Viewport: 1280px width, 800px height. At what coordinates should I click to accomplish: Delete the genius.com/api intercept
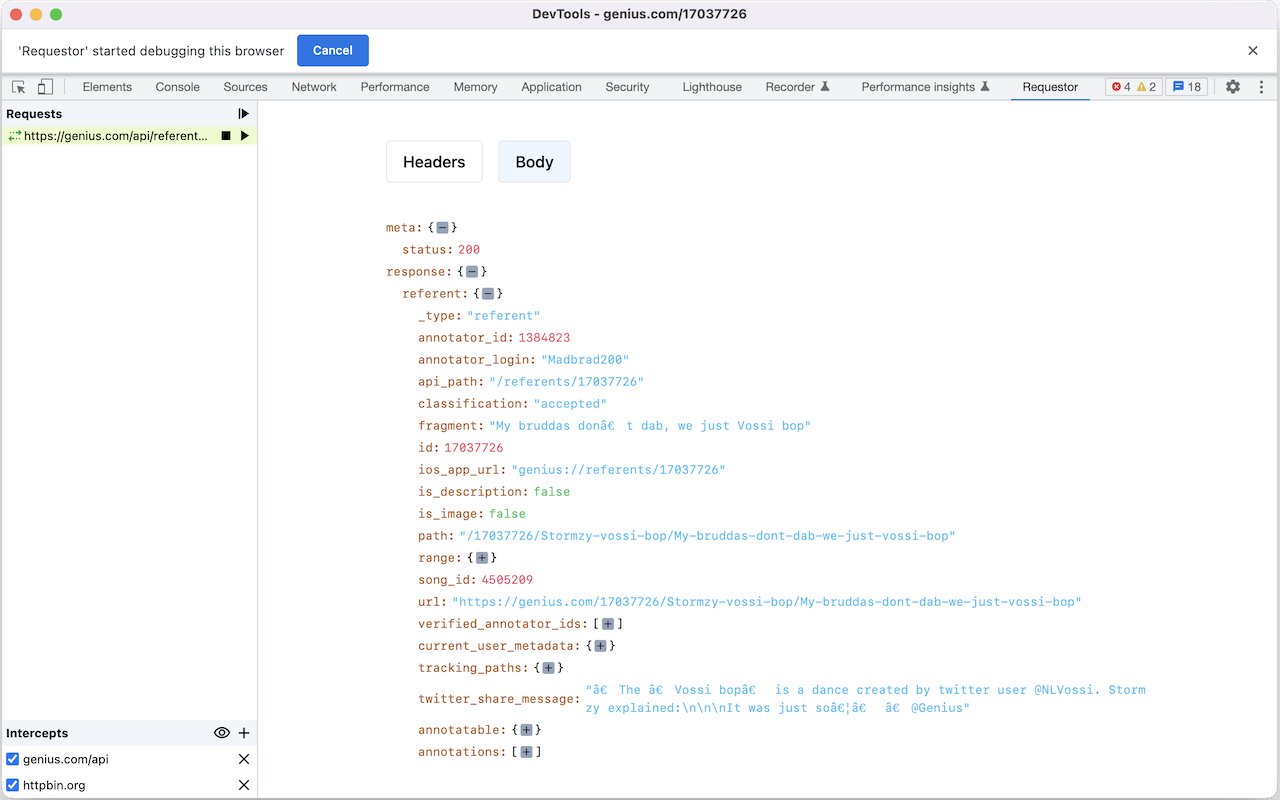[x=244, y=759]
